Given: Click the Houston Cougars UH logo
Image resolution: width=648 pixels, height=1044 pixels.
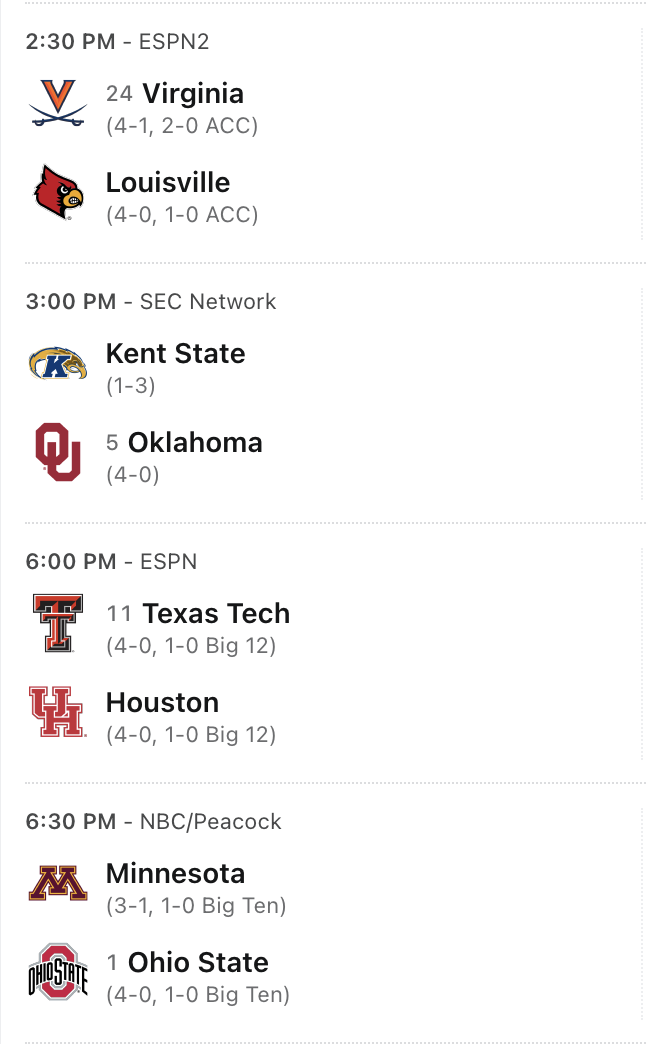Looking at the screenshot, I should 57,712.
